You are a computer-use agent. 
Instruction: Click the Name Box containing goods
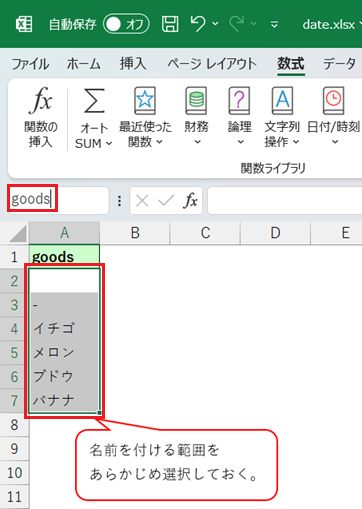[x=58, y=200]
